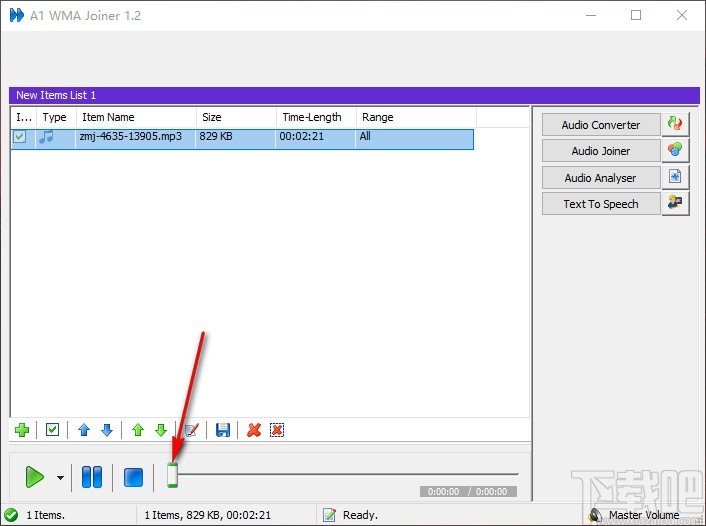
Task: Click the Ready status notepad icon
Action: pyautogui.click(x=329, y=515)
